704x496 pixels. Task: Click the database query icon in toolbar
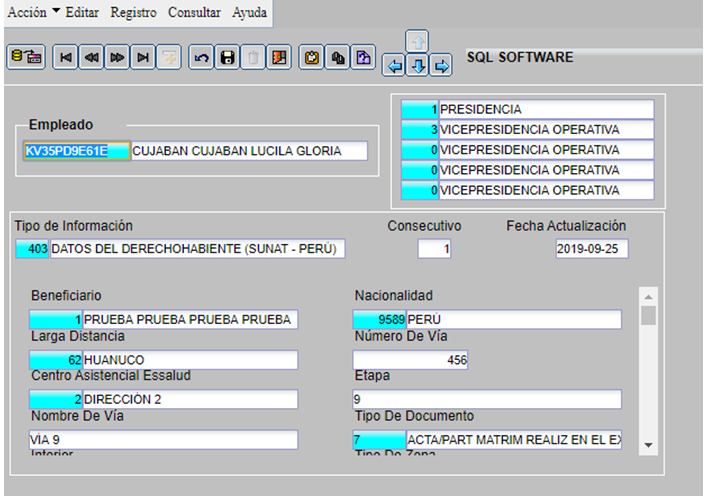[26, 58]
